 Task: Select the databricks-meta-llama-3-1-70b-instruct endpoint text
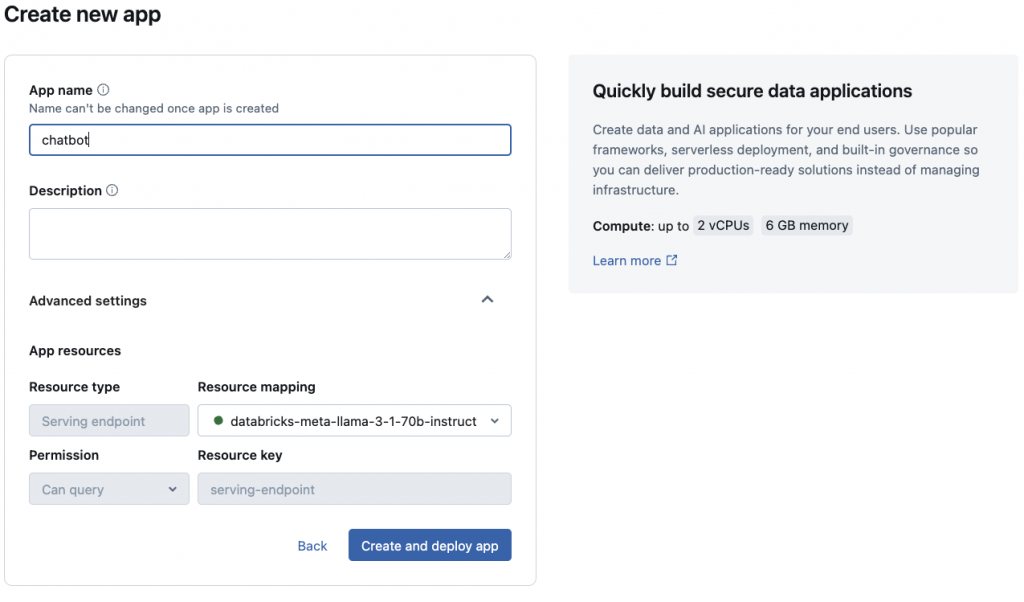(353, 421)
